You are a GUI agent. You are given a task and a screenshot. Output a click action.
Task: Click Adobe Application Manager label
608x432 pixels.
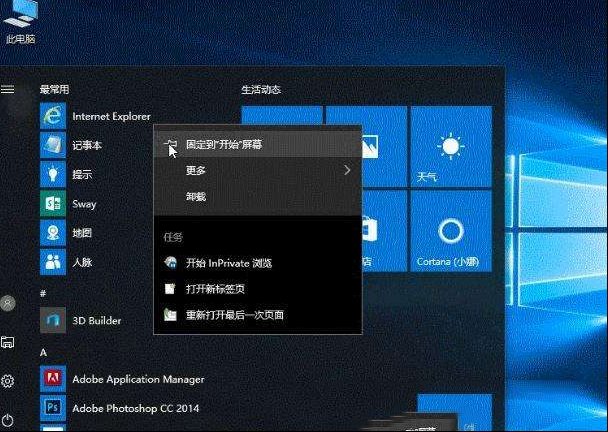(138, 379)
